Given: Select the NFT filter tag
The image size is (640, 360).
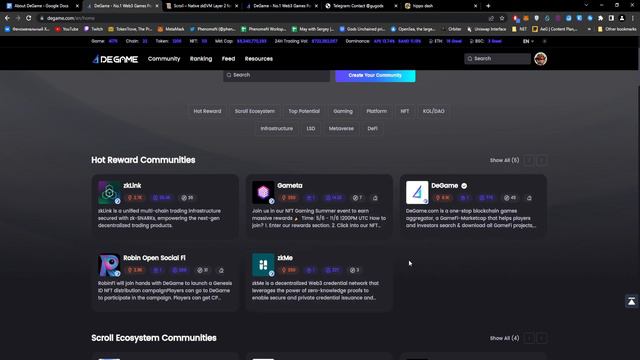Looking at the screenshot, I should click(x=404, y=111).
